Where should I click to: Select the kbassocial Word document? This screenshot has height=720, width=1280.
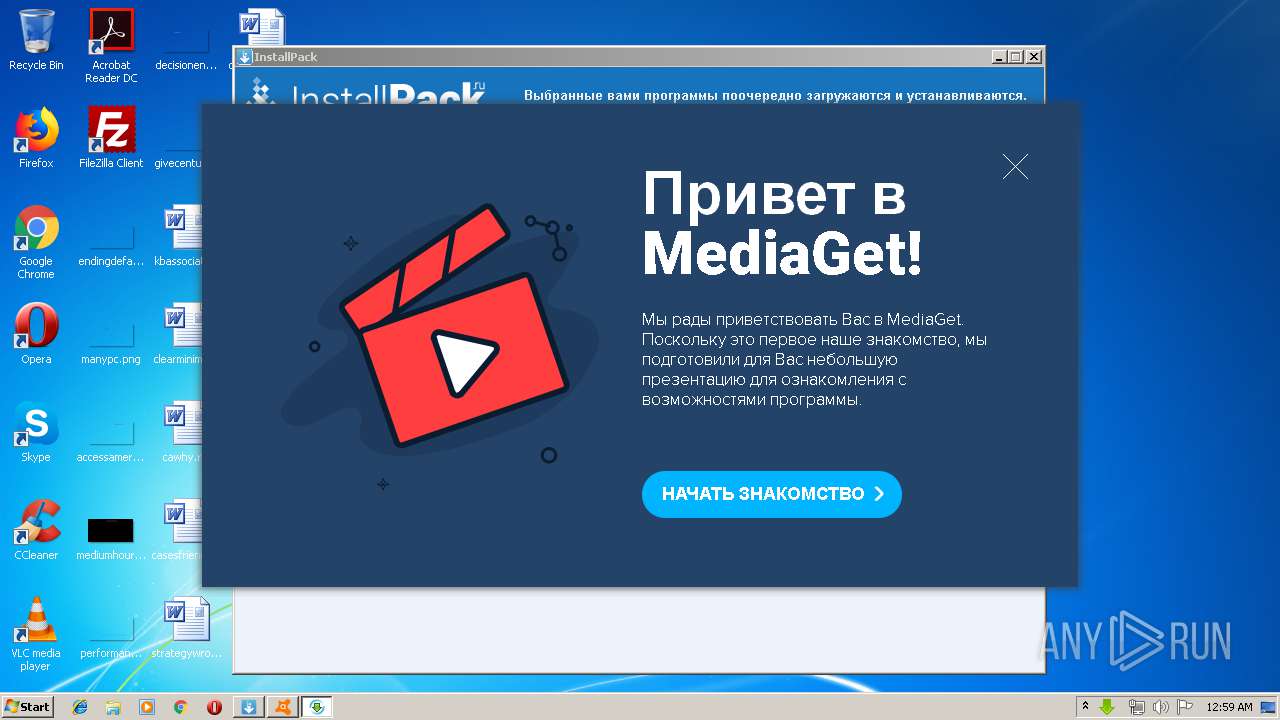[179, 236]
